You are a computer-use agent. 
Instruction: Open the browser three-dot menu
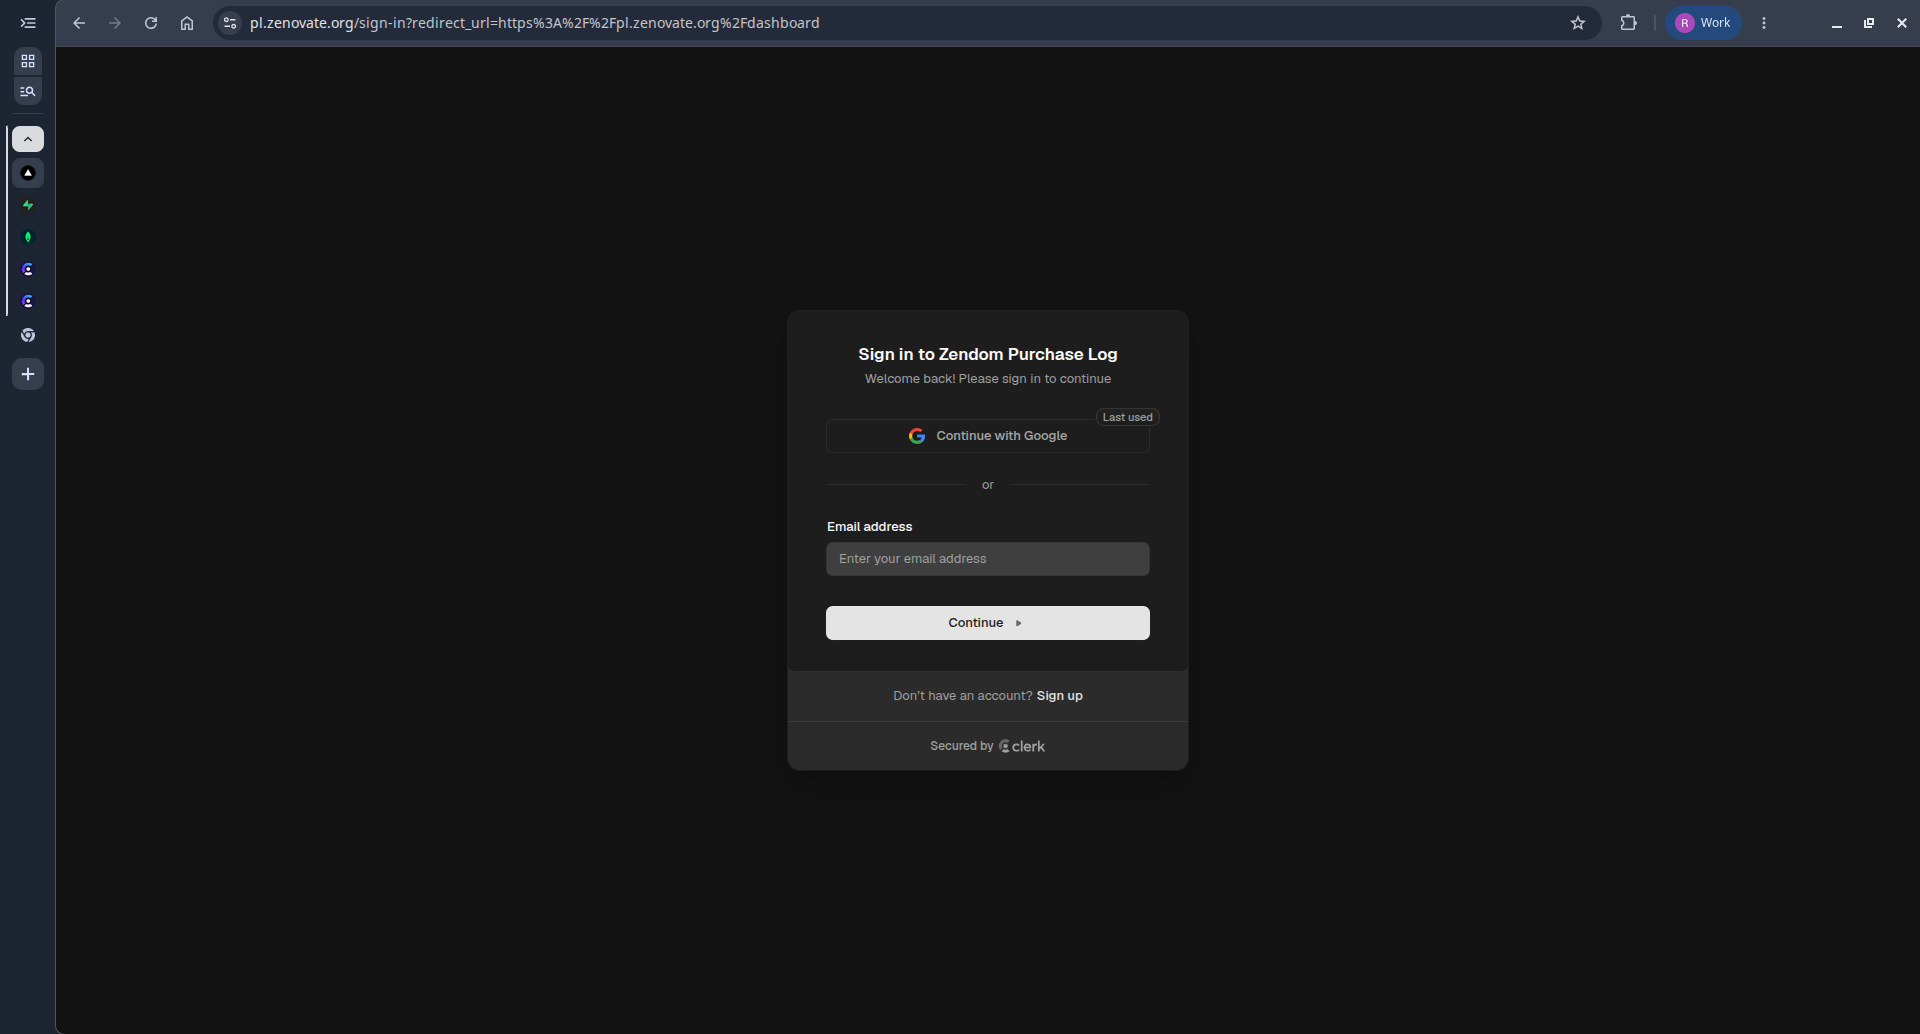coord(1764,23)
